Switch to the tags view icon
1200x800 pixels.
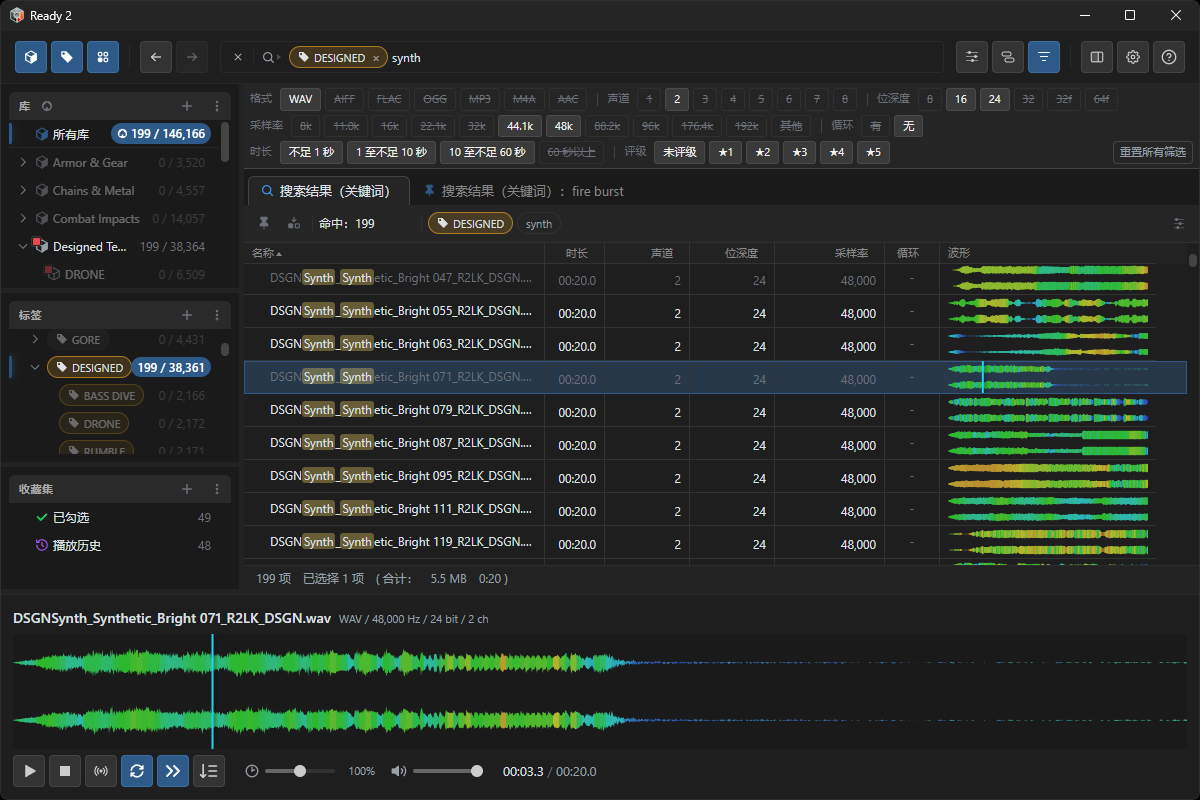67,57
